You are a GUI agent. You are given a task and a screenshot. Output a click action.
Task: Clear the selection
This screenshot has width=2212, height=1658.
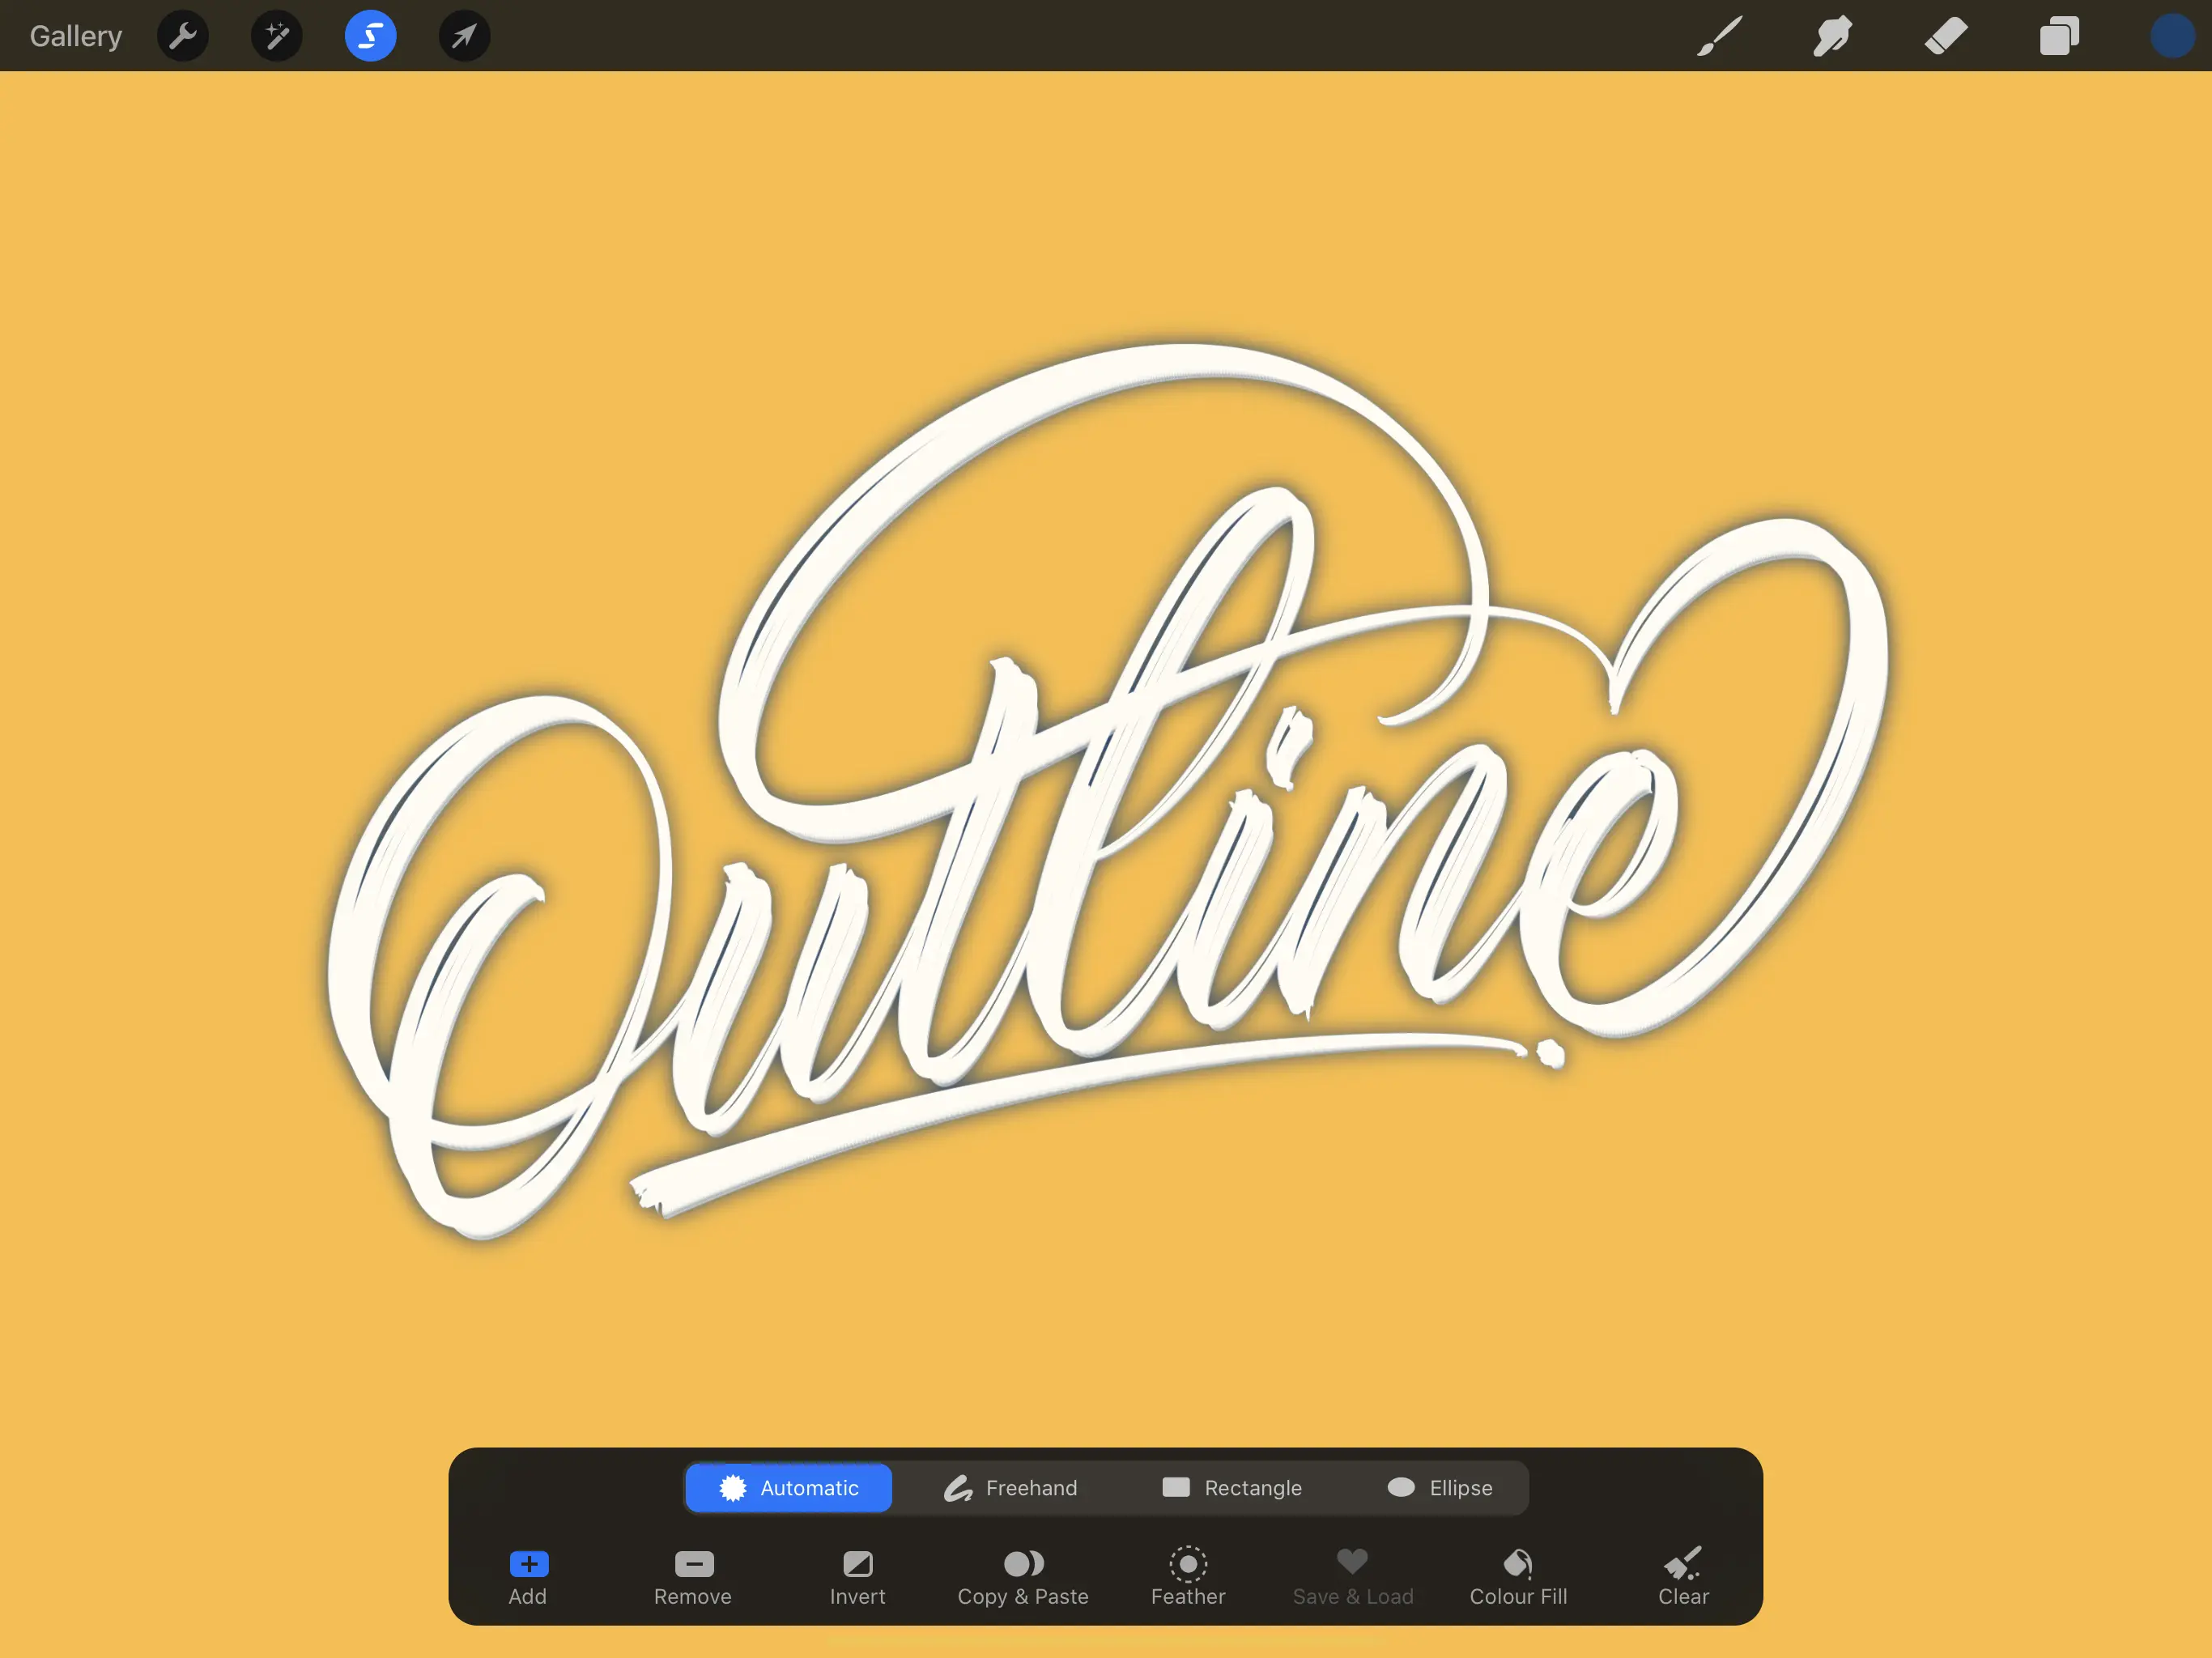coord(1683,1578)
